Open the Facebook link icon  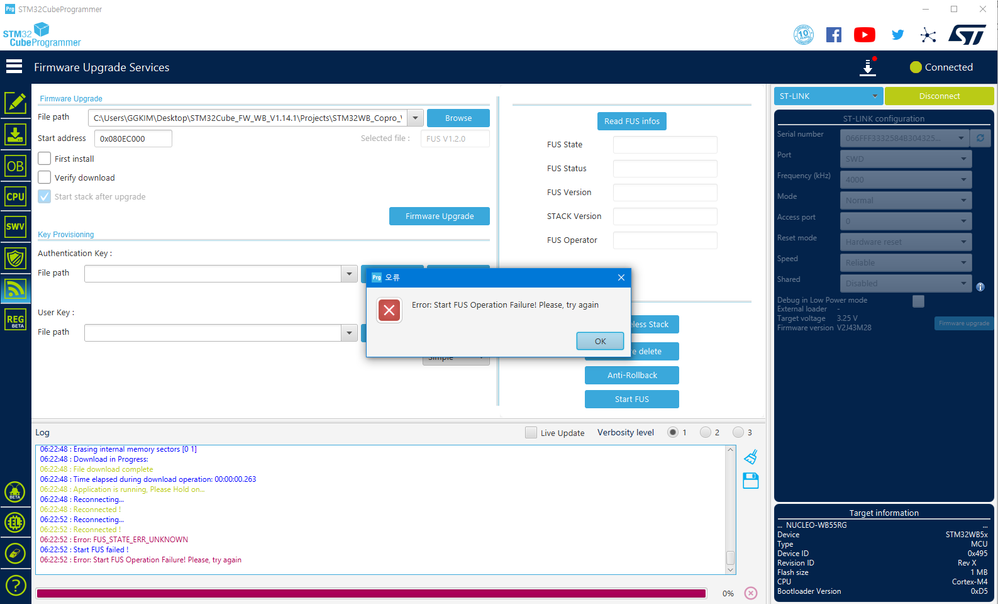(x=834, y=34)
